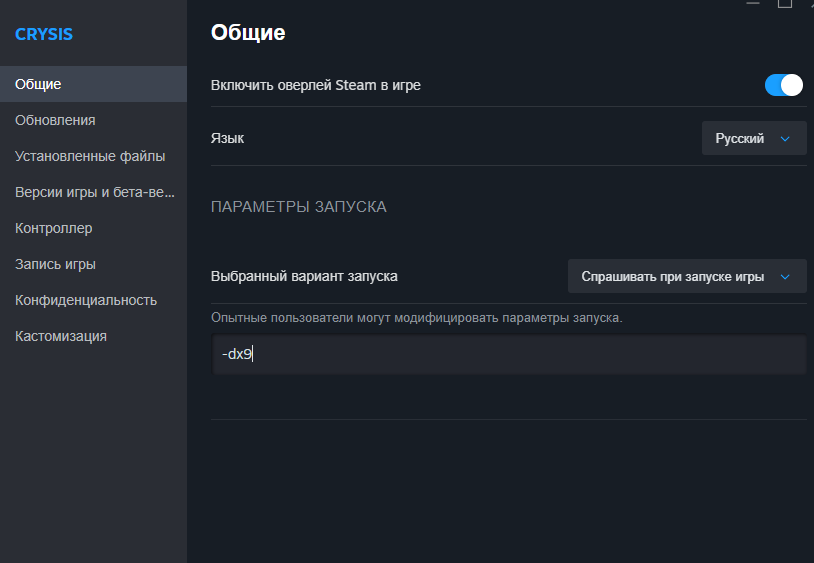
Task: Click the CRYSIS game title link
Action: coord(44,34)
